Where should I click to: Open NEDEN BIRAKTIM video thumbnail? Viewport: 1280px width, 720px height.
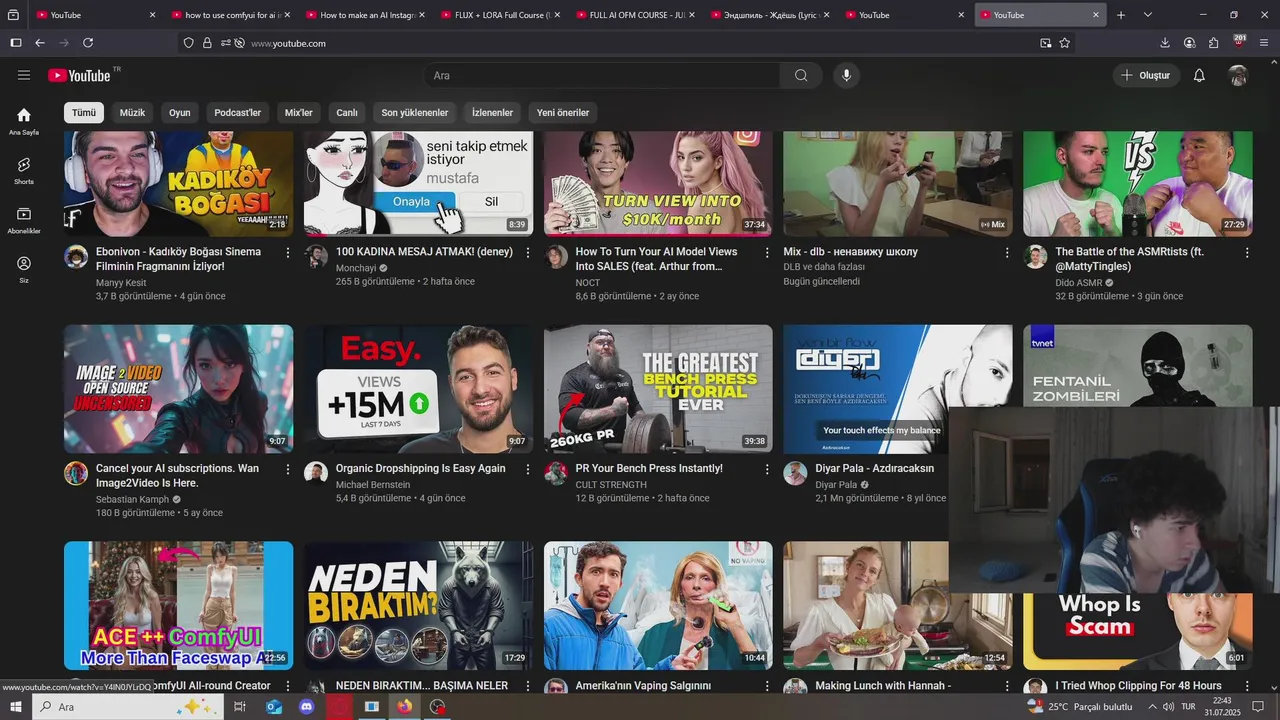tap(418, 606)
